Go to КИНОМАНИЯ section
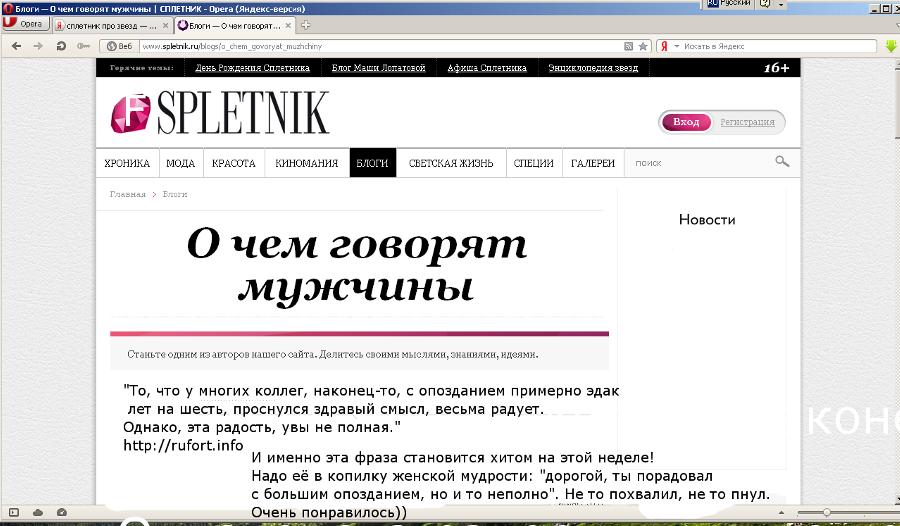Viewport: 900px width, 526px height. click(x=306, y=163)
